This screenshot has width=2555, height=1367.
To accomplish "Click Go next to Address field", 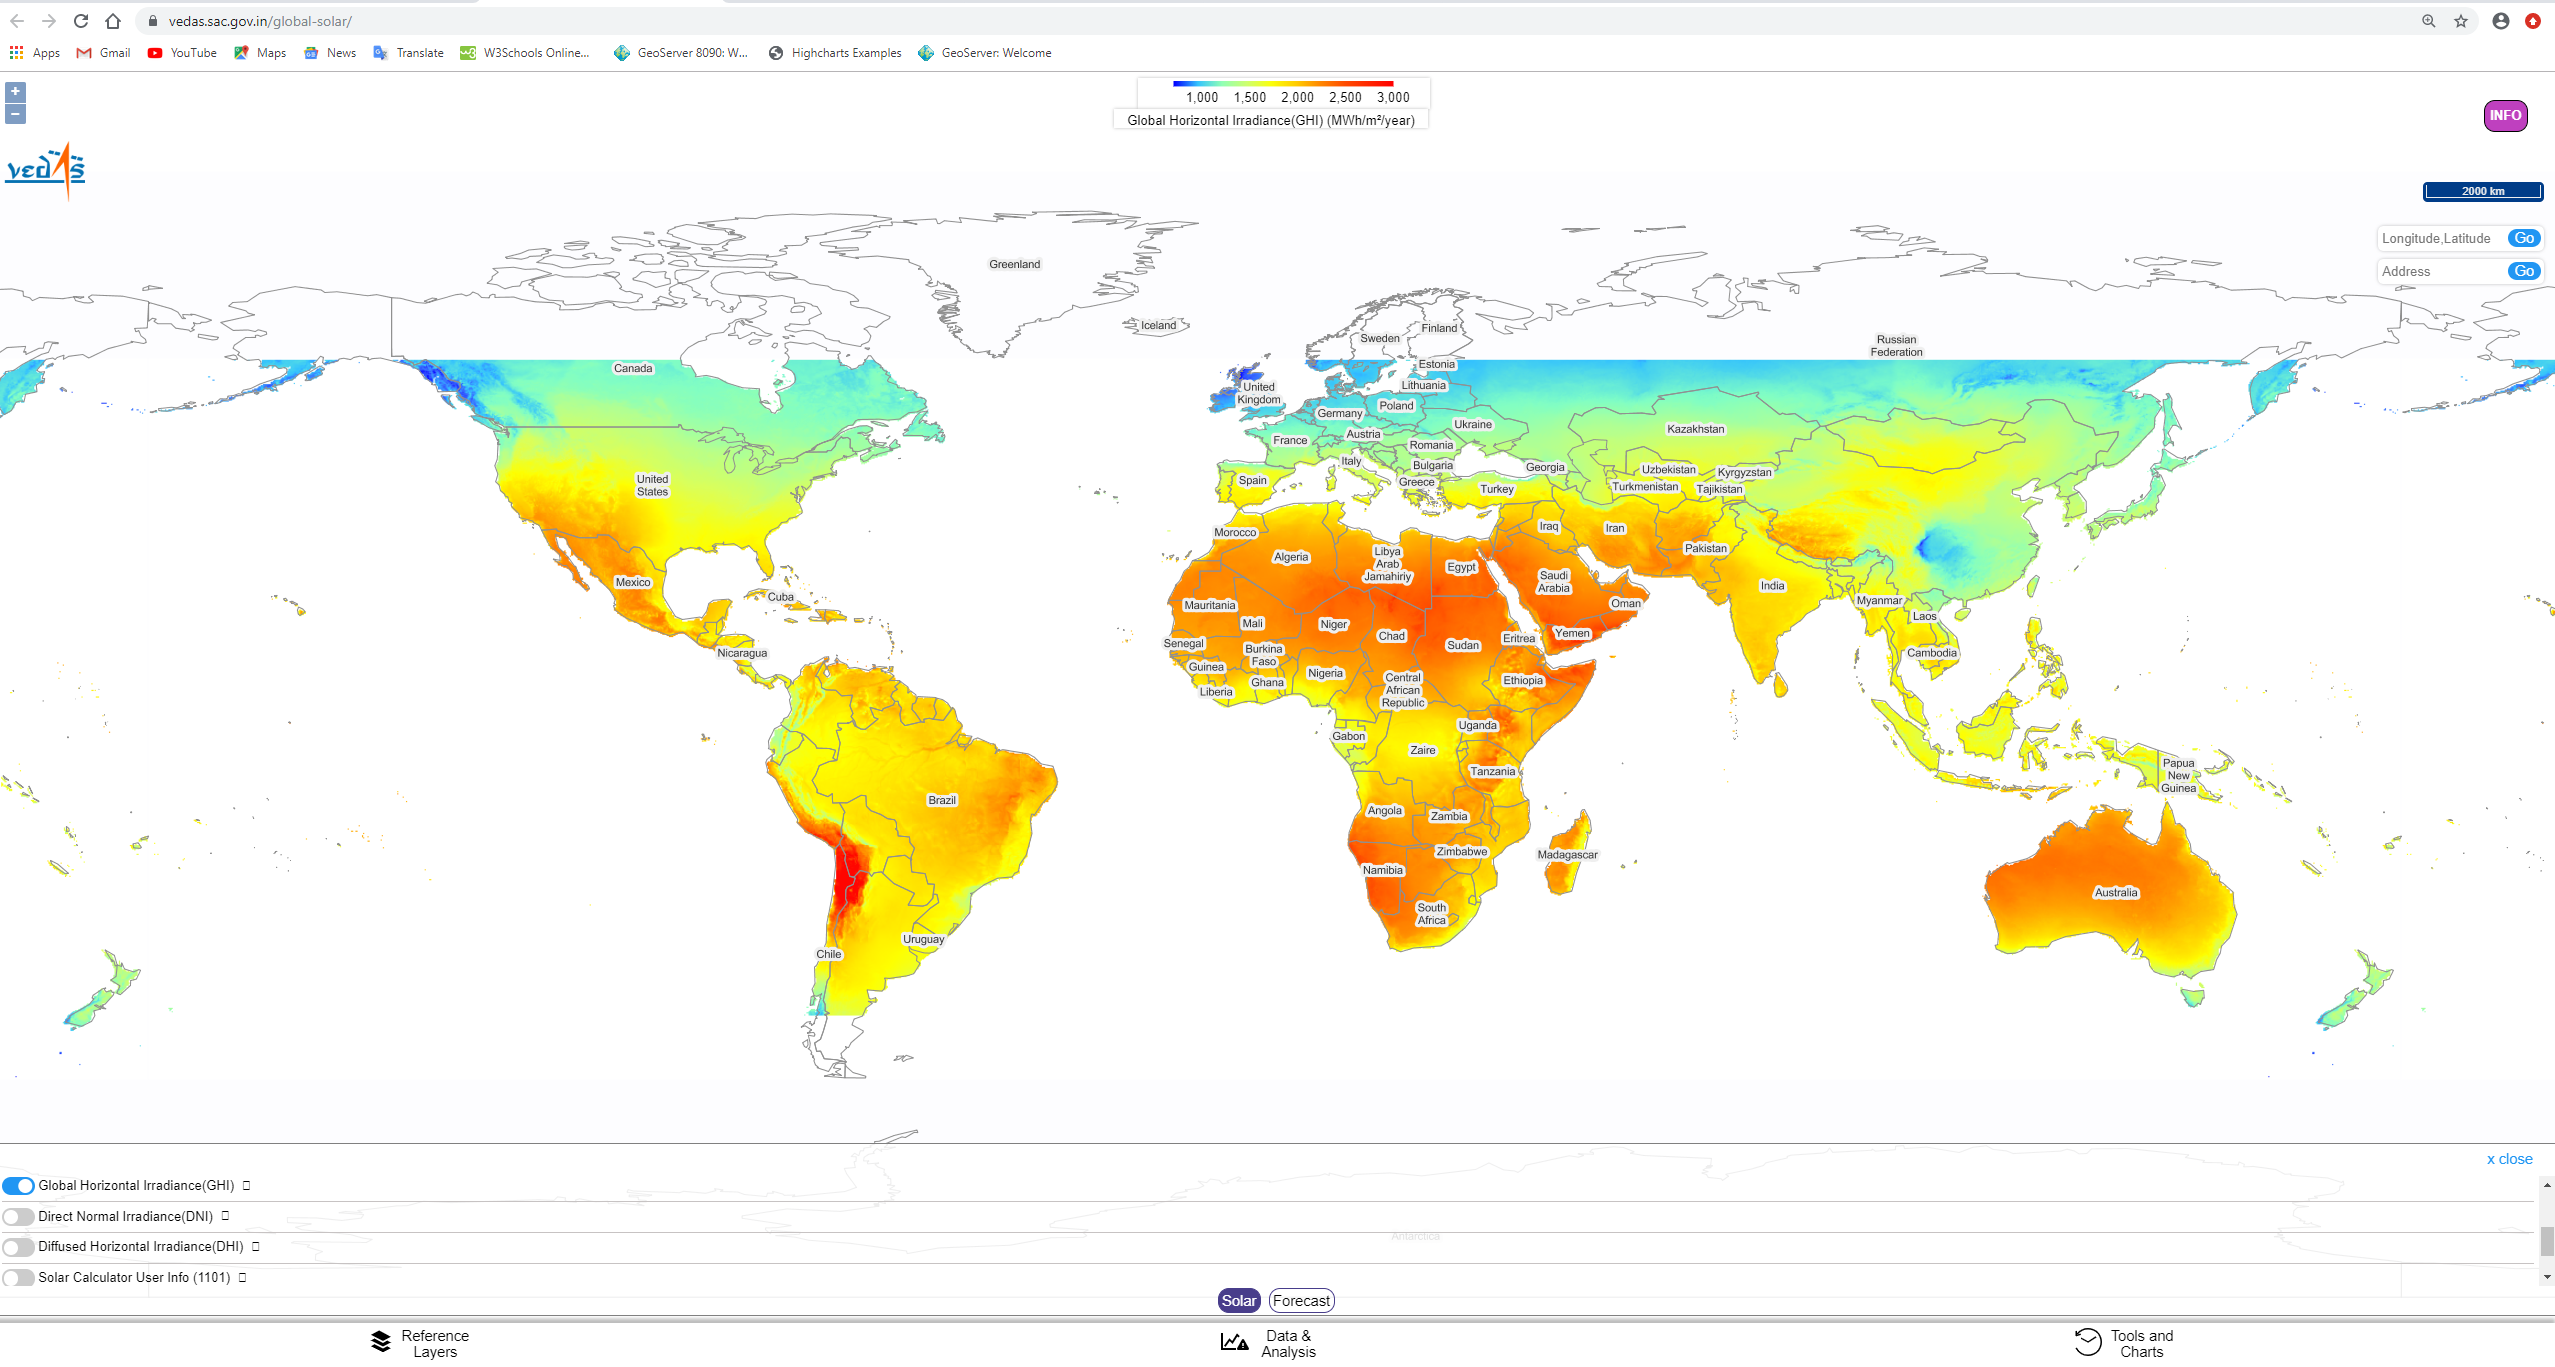I will [2524, 271].
